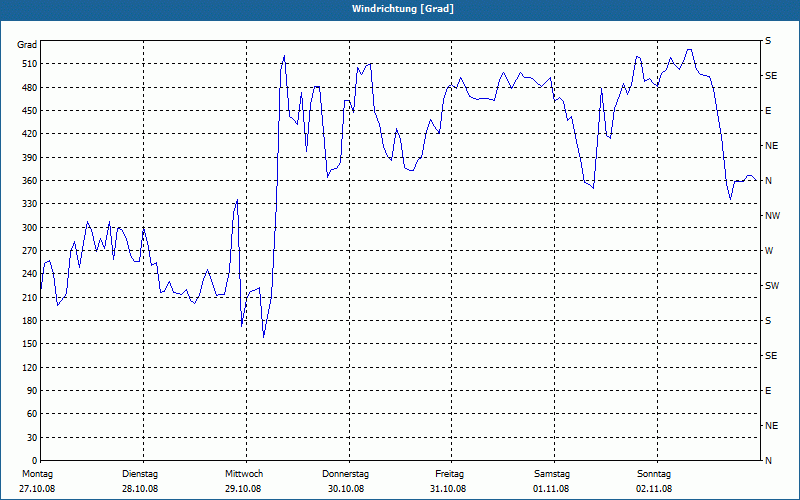Click the Mittwoch day label

(x=244, y=474)
